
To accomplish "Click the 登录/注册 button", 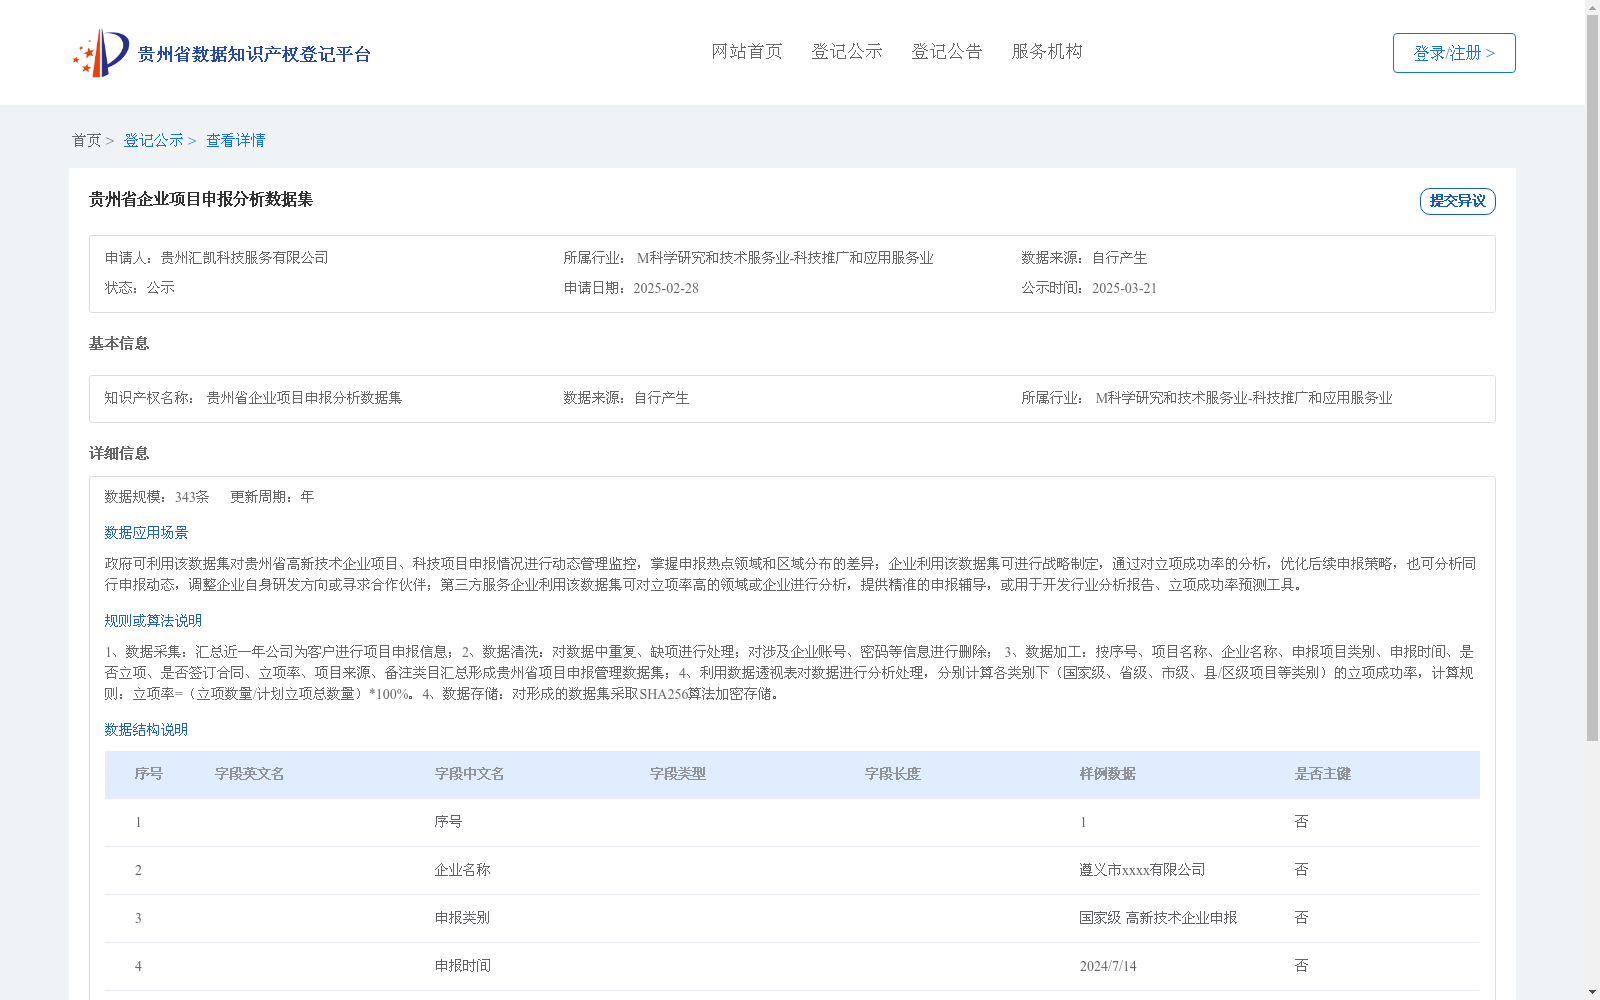I will pos(1454,53).
